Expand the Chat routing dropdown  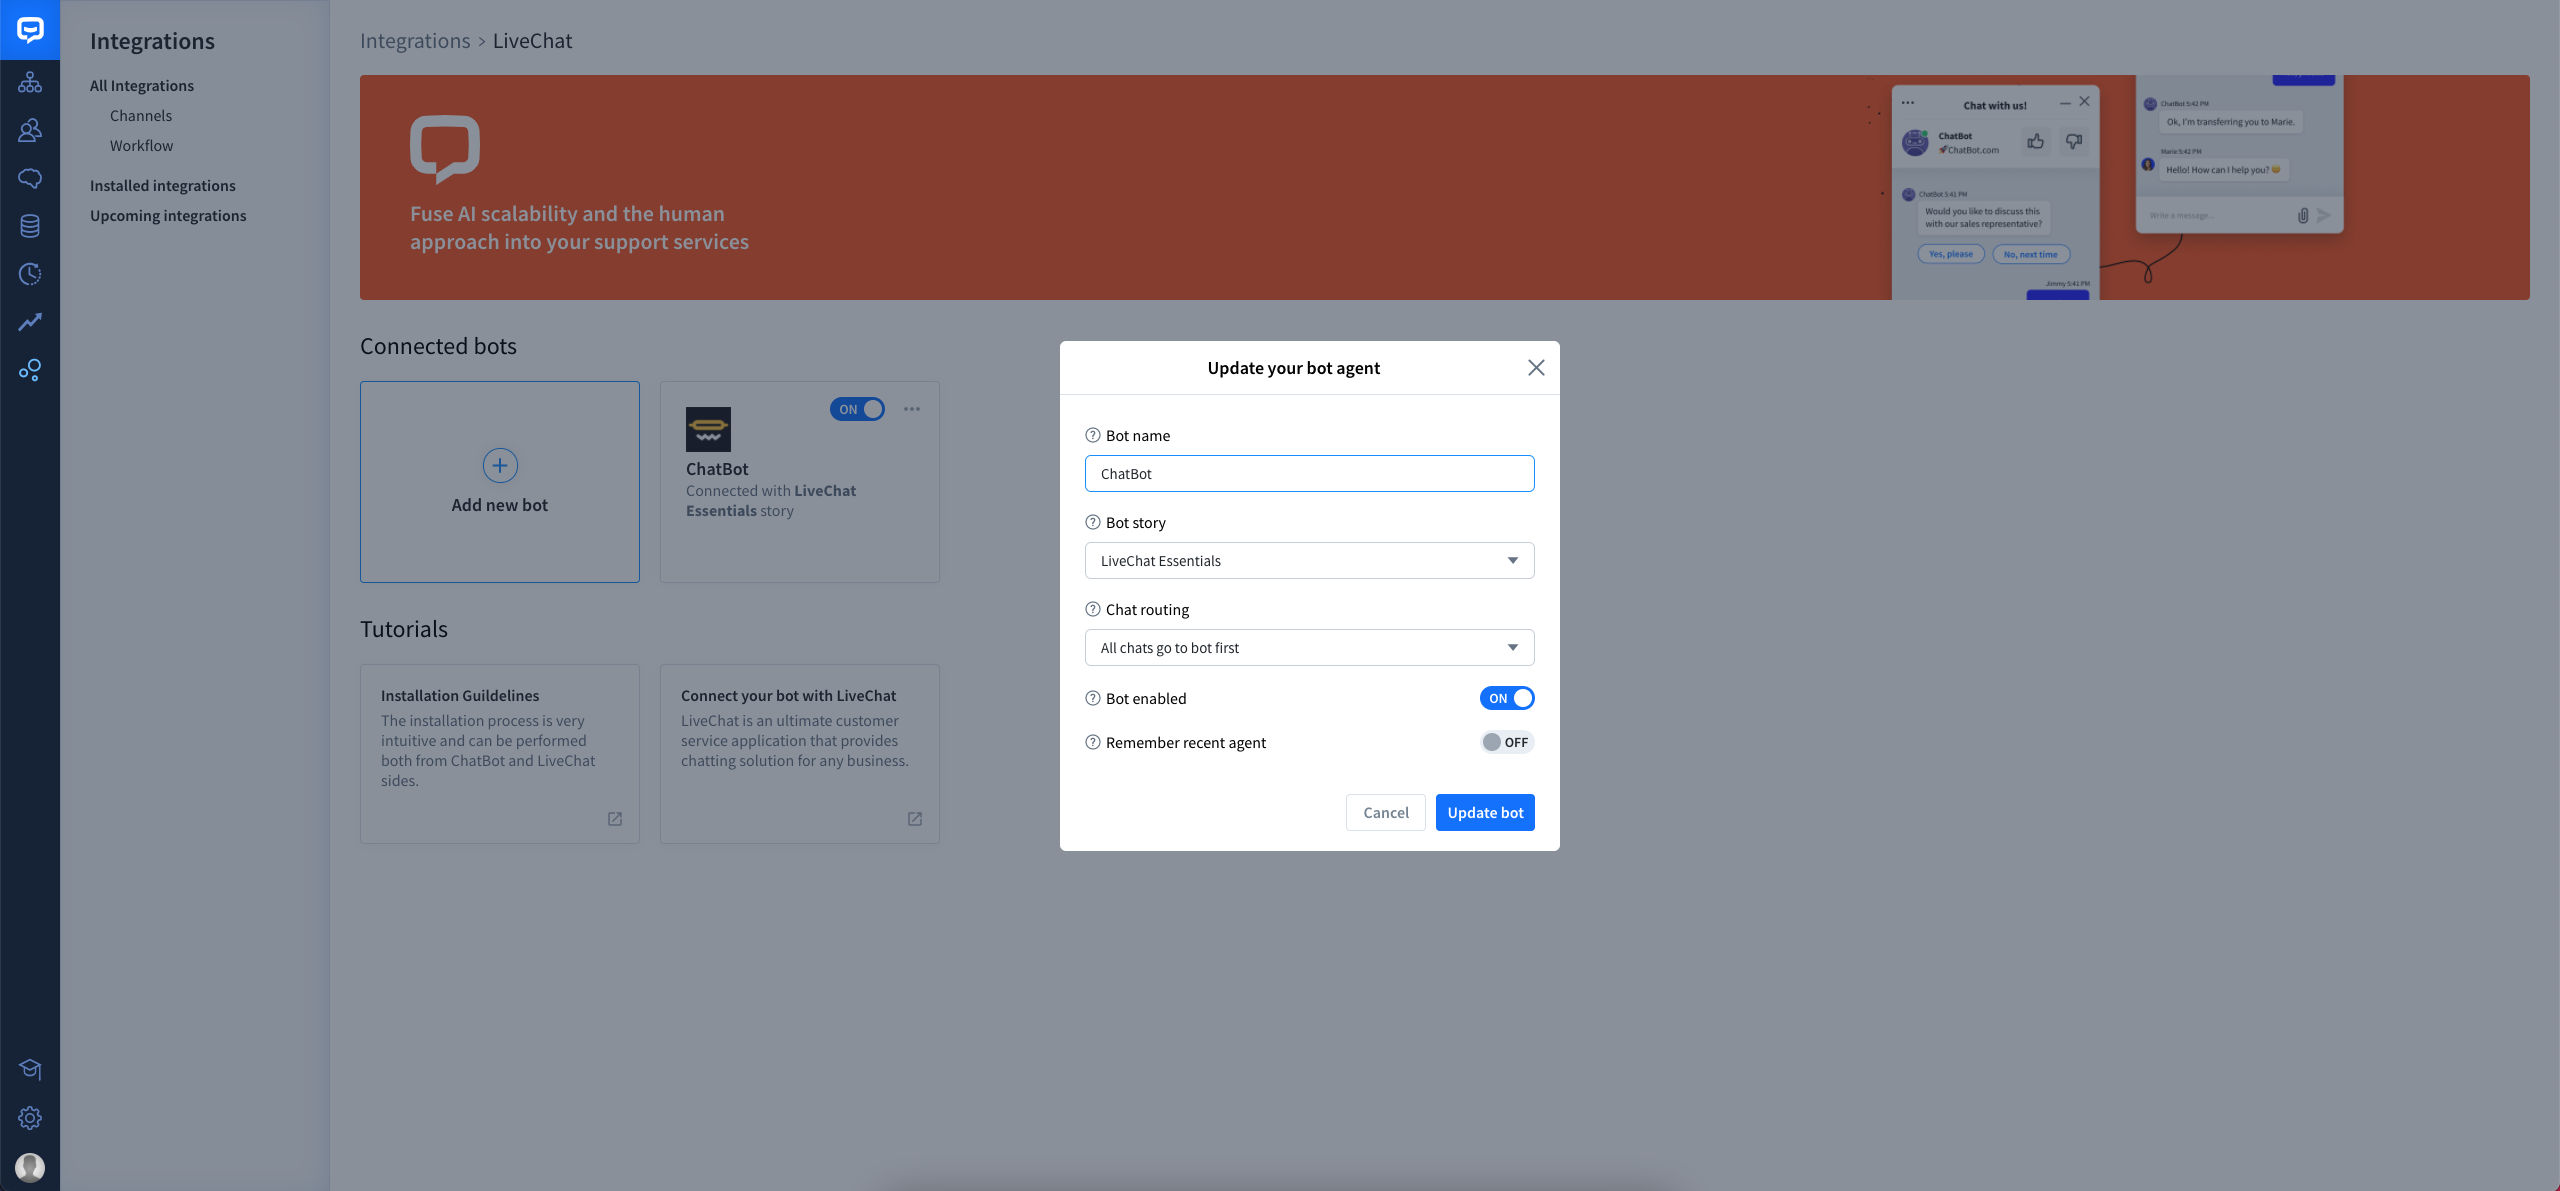tap(1310, 648)
